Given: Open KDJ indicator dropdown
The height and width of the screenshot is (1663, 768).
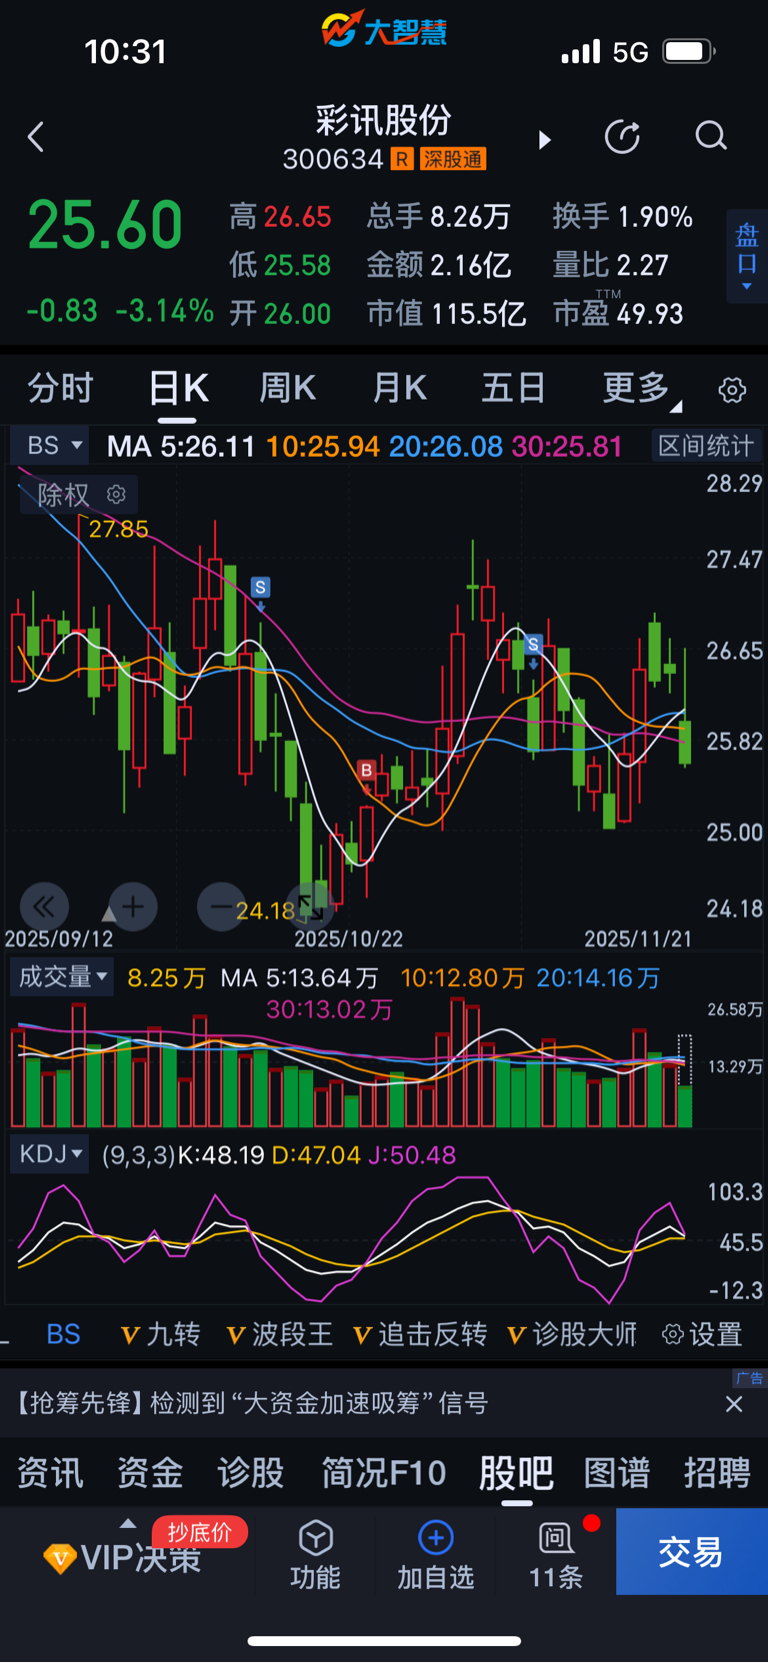Looking at the screenshot, I should tap(50, 1154).
